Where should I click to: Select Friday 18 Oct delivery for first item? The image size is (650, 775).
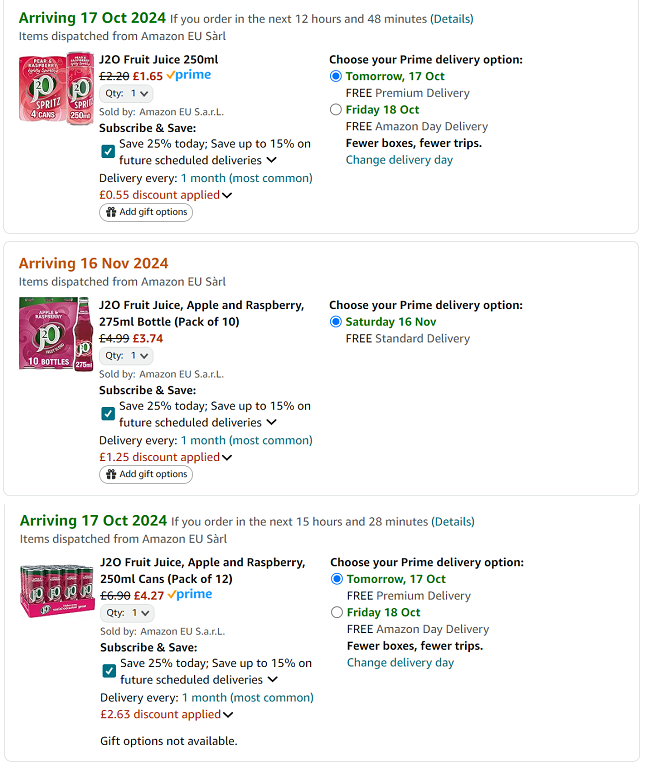coord(336,110)
